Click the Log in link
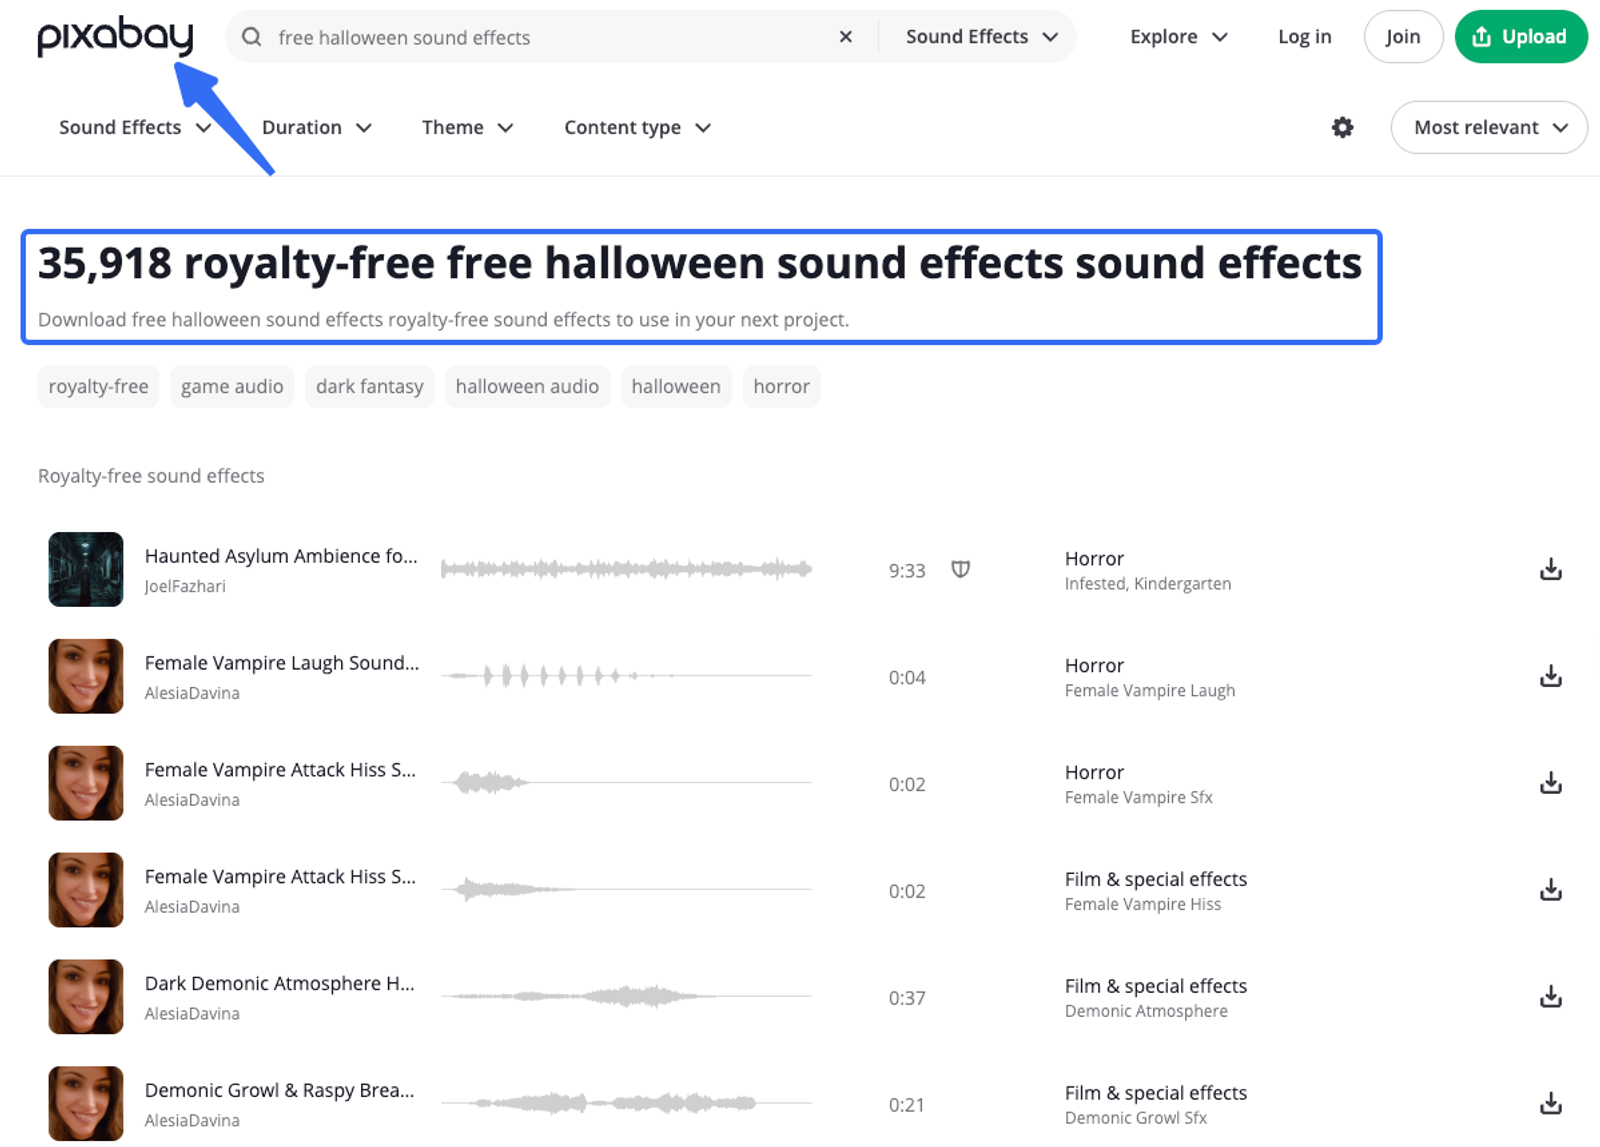Screen dimensions: 1600x1147 (x=1304, y=37)
